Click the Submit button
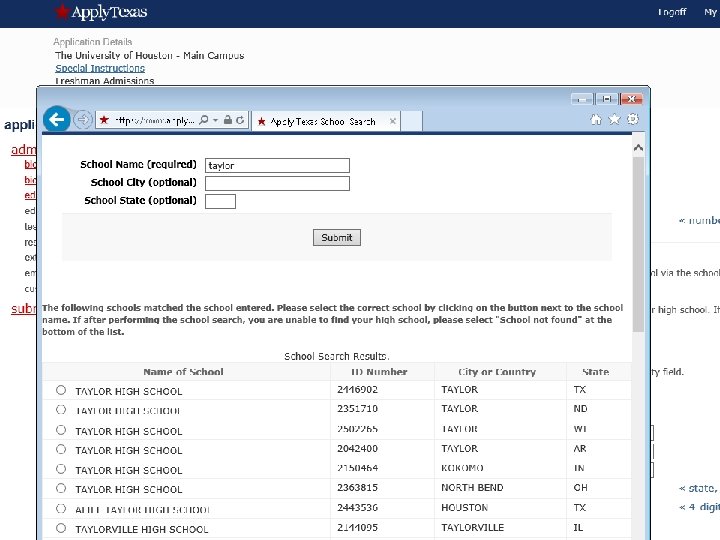The width and height of the screenshot is (720, 540). [x=337, y=237]
